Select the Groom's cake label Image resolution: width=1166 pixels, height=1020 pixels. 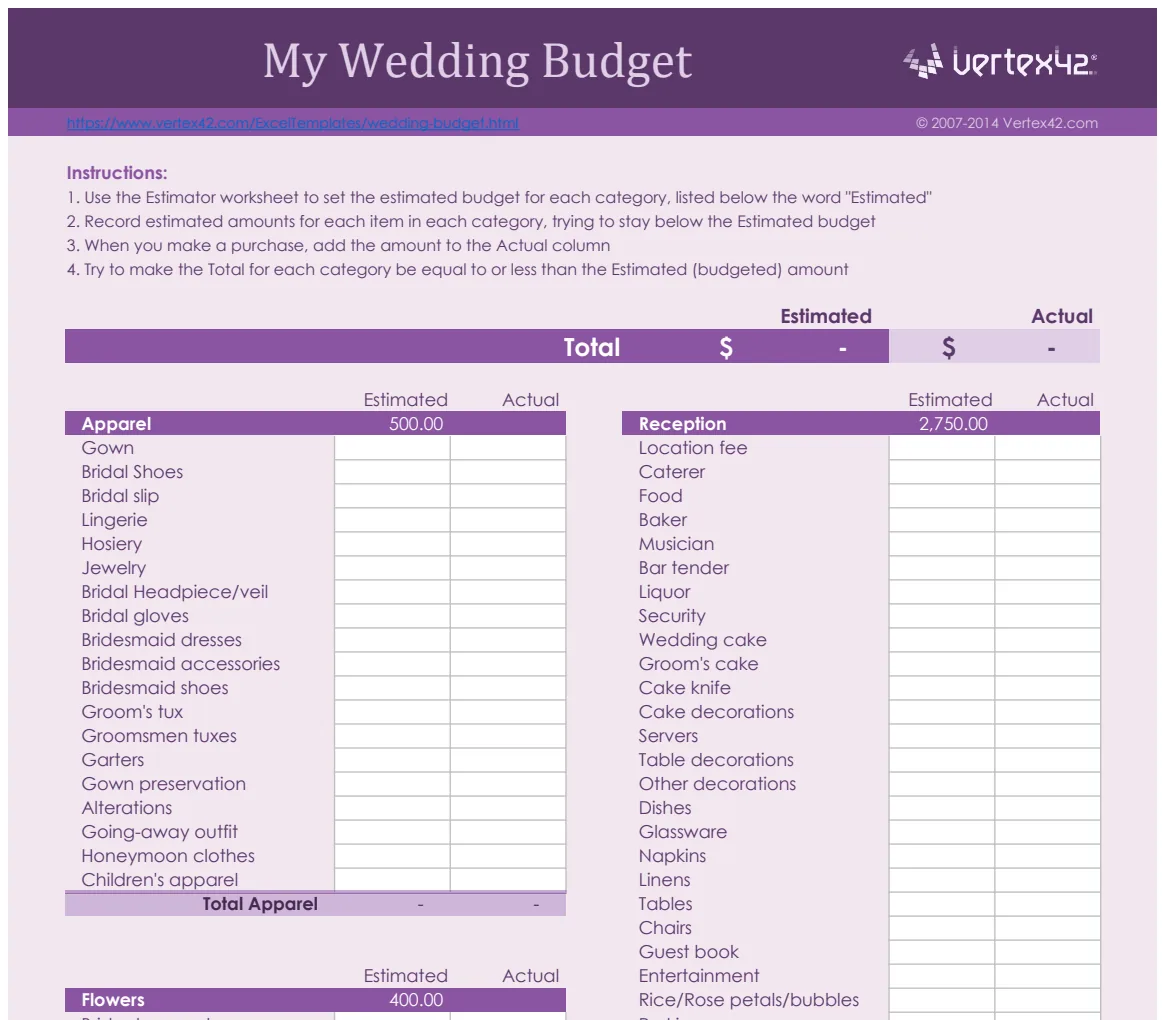698,664
